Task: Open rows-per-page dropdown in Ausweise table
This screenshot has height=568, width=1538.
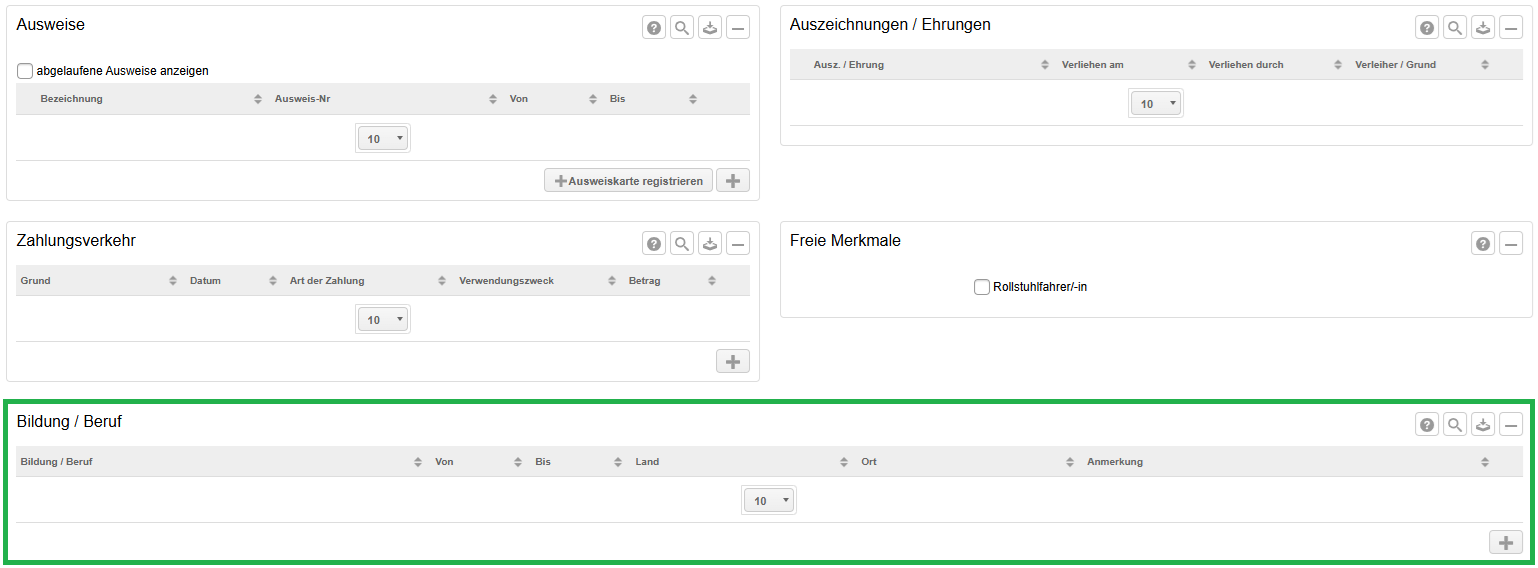Action: 383,139
